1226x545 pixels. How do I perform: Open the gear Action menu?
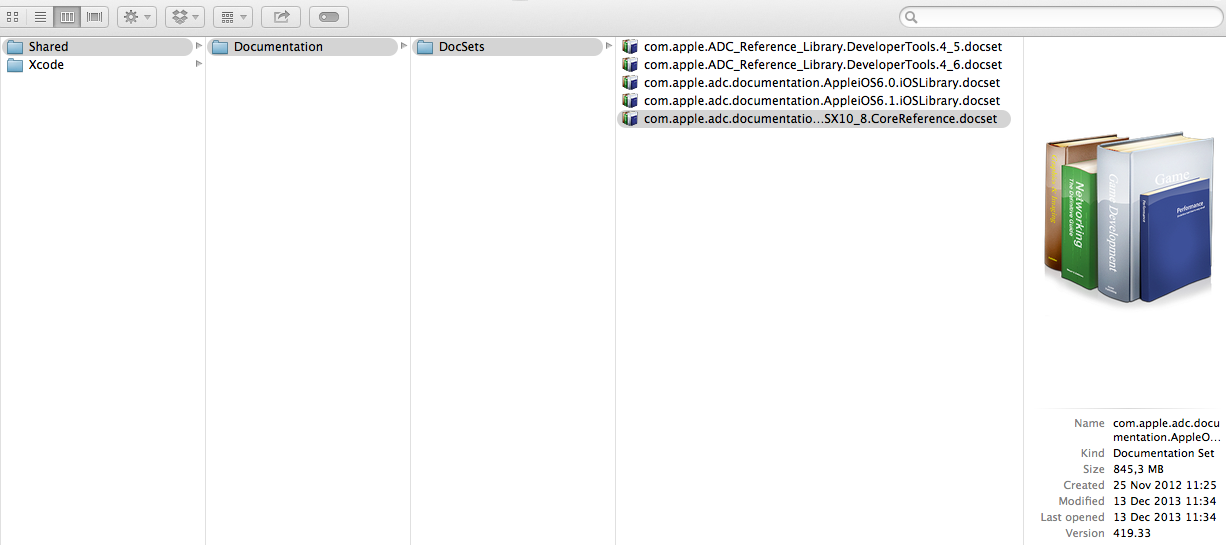136,17
